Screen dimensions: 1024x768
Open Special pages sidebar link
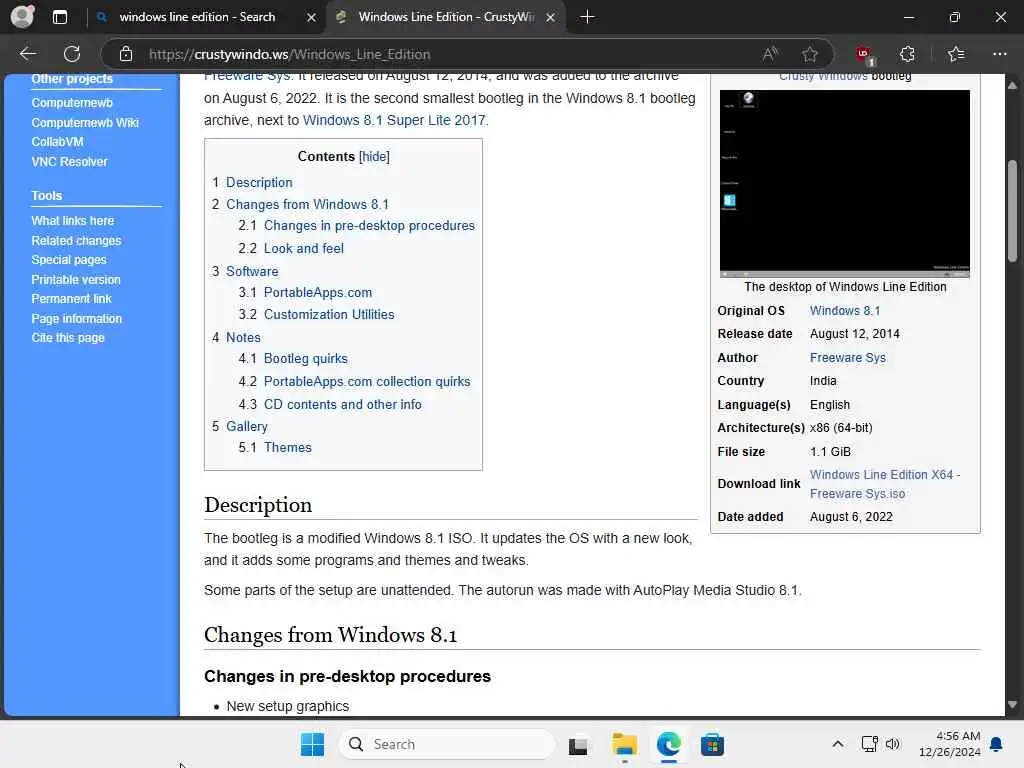(69, 259)
